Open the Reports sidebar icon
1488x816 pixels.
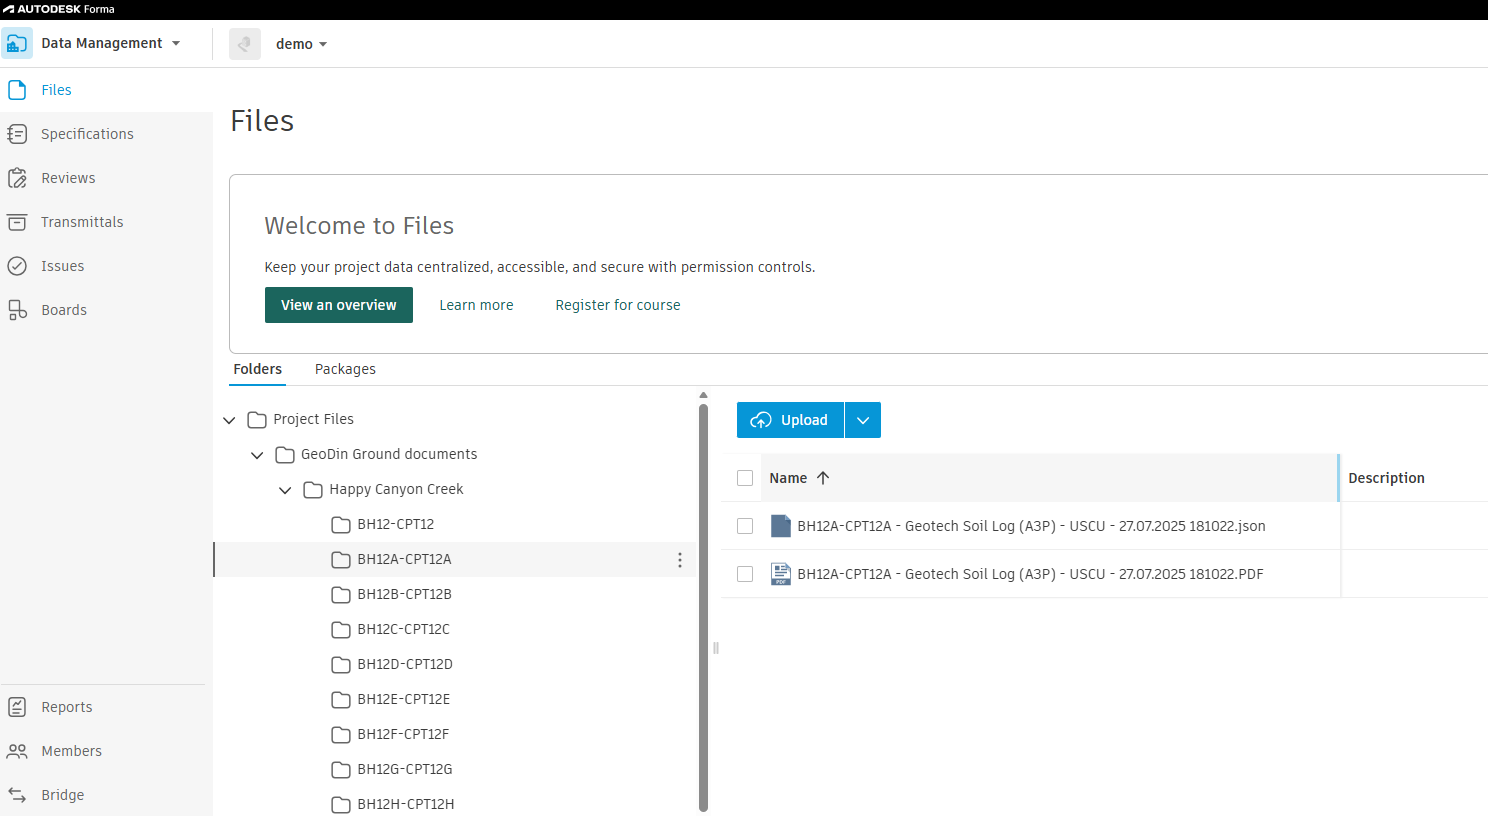[x=17, y=707]
